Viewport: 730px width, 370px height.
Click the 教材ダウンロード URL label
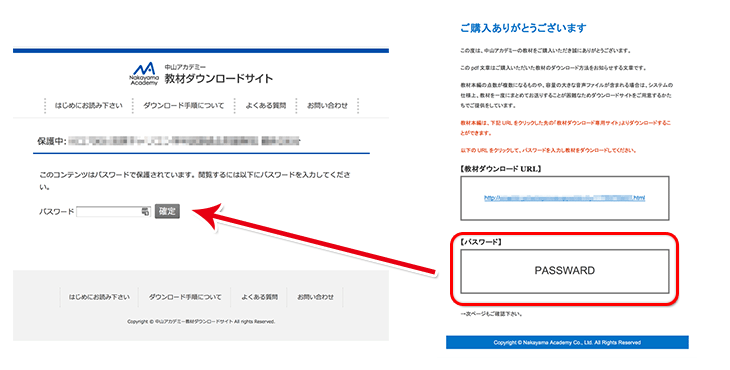pyautogui.click(x=500, y=169)
